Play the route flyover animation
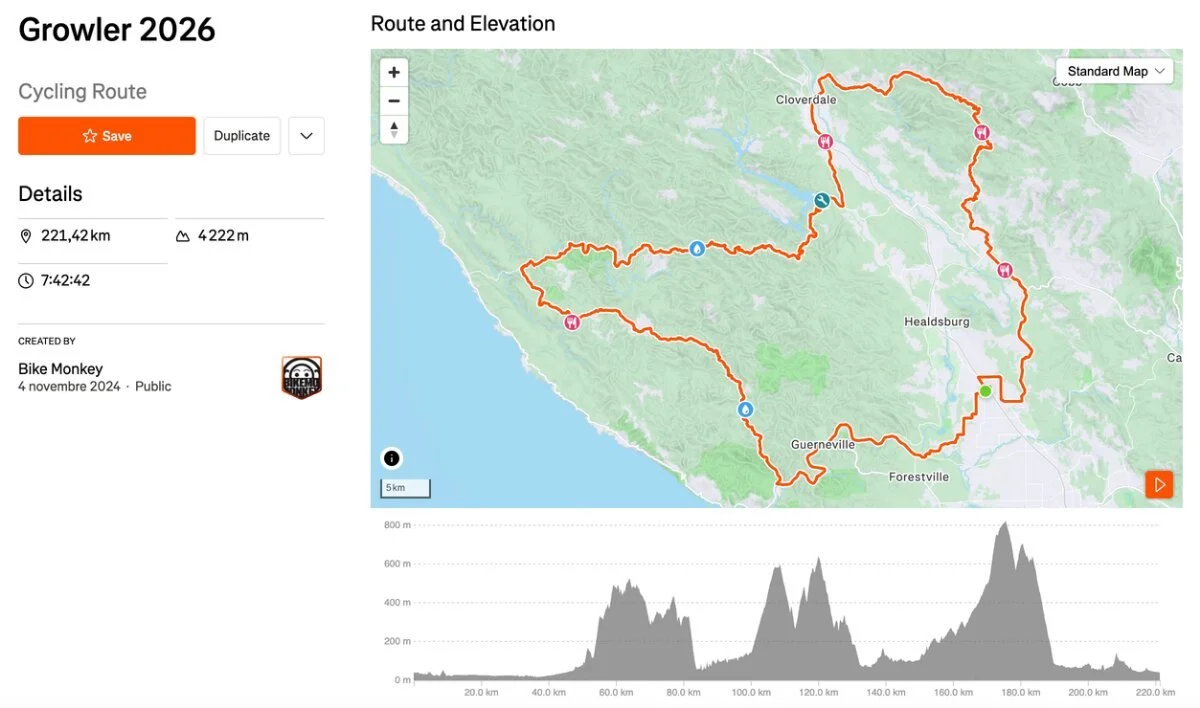 1159,485
